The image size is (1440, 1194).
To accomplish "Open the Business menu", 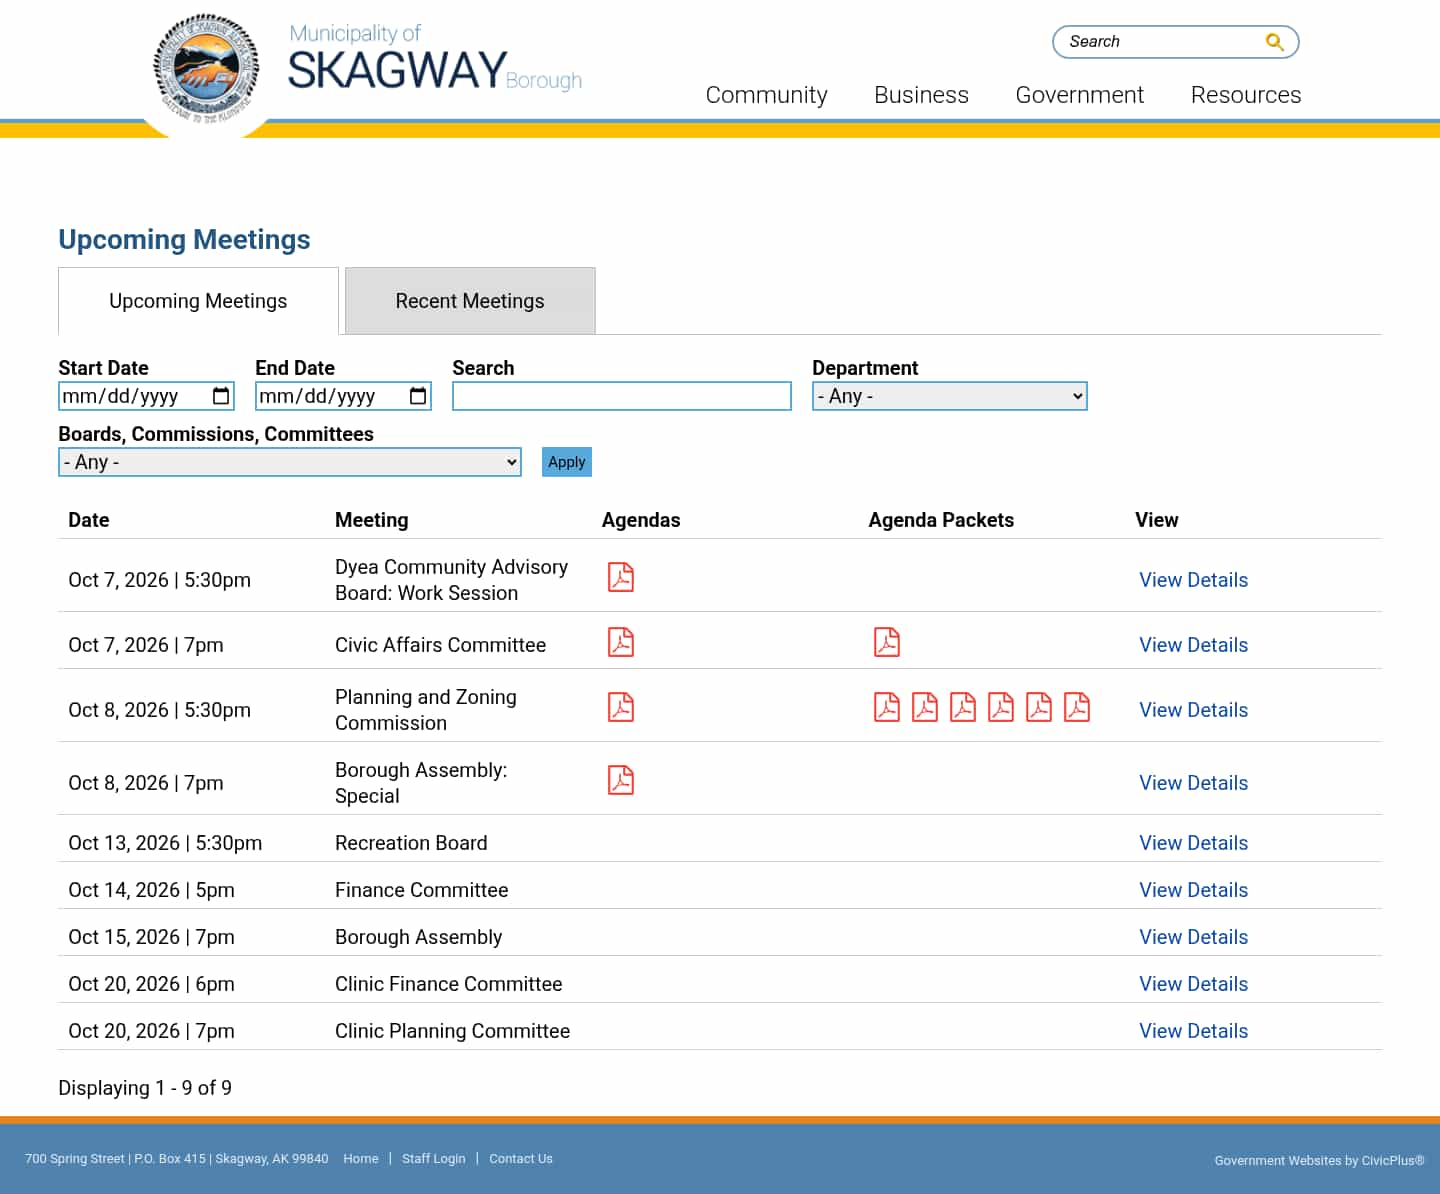I will point(921,95).
